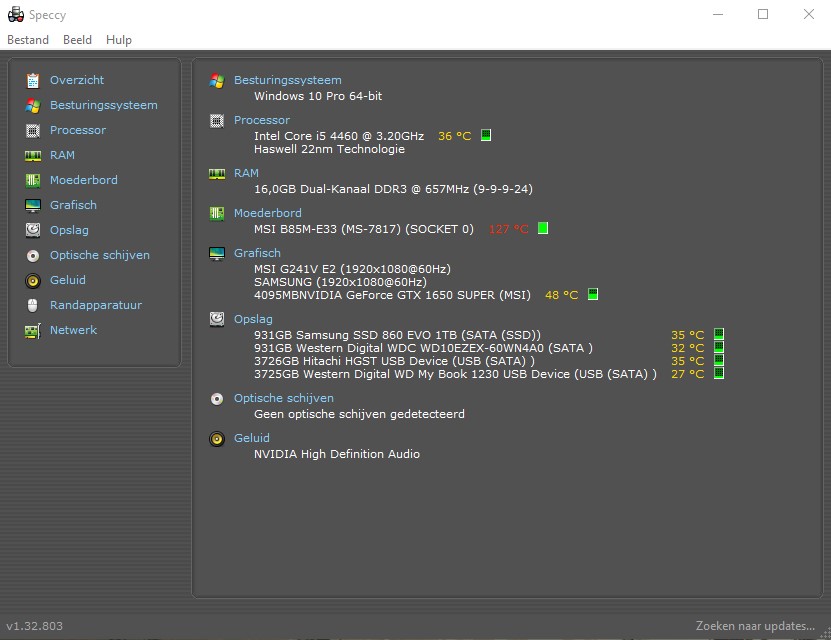Image resolution: width=831 pixels, height=640 pixels.
Task: Click 'MSI B85M-E33 (MS-7817) (SOCKET 0)' text
Action: click(364, 229)
